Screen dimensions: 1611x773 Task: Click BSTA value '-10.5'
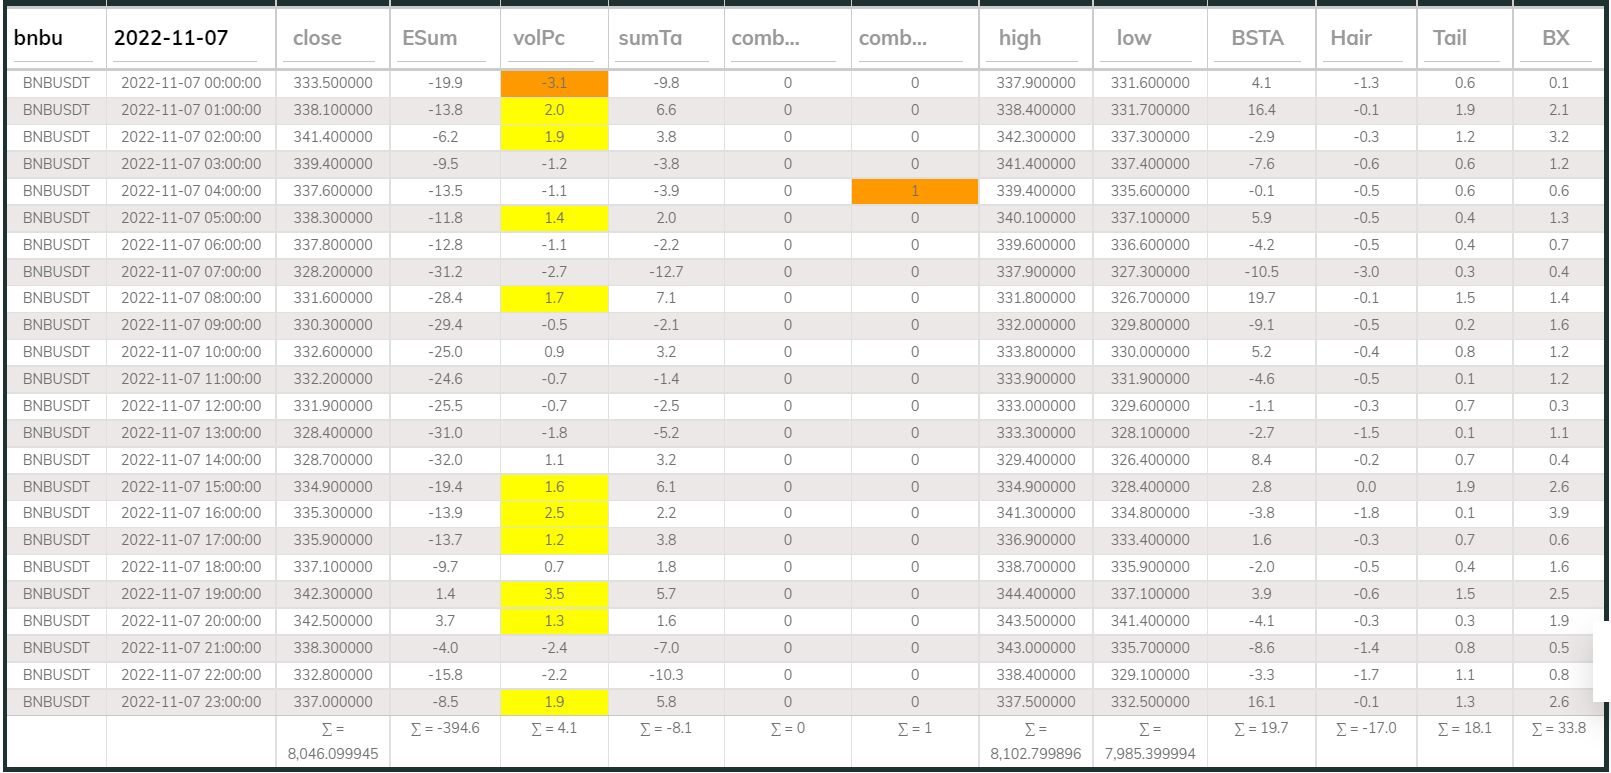point(1262,272)
